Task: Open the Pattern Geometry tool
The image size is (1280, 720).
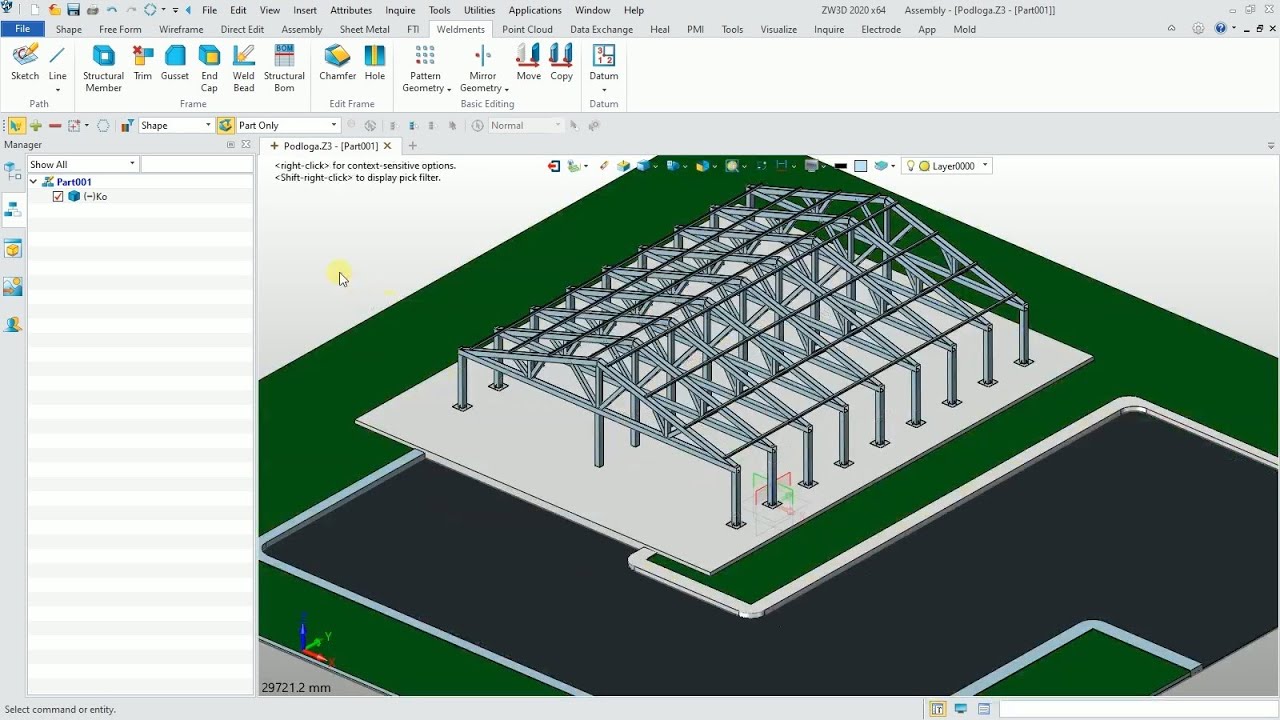Action: pyautogui.click(x=426, y=68)
